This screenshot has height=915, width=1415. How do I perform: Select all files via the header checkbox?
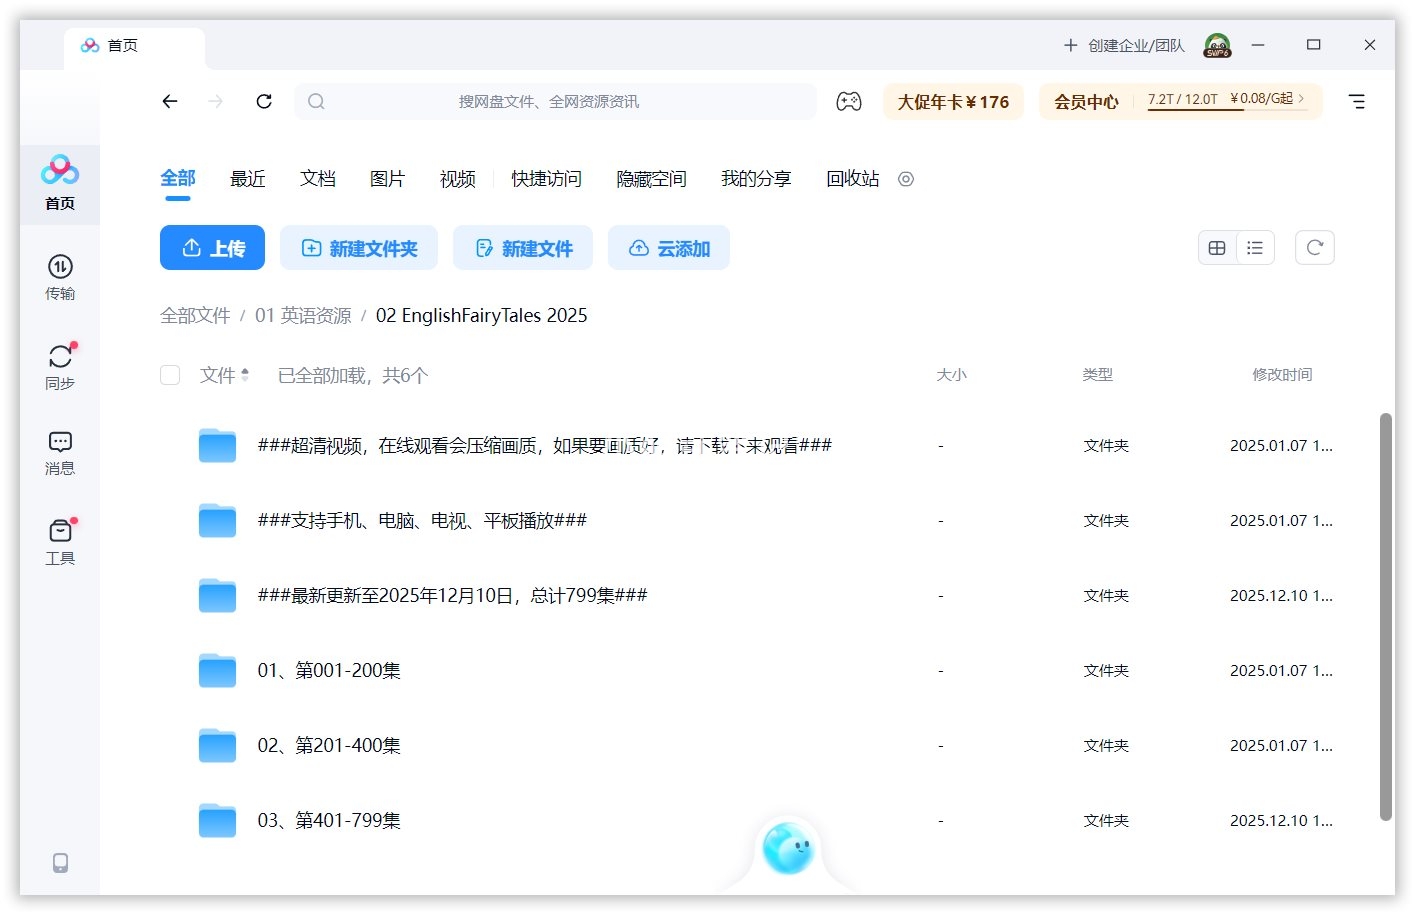[170, 375]
